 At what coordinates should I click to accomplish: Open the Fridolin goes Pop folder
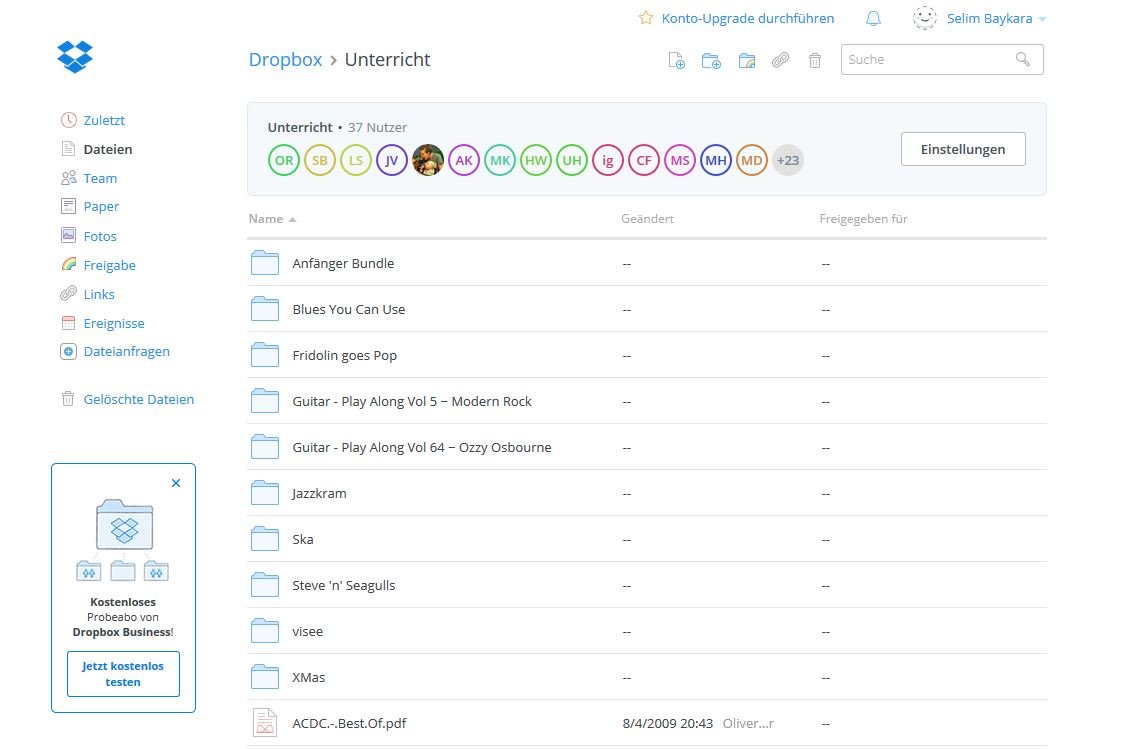(x=344, y=355)
